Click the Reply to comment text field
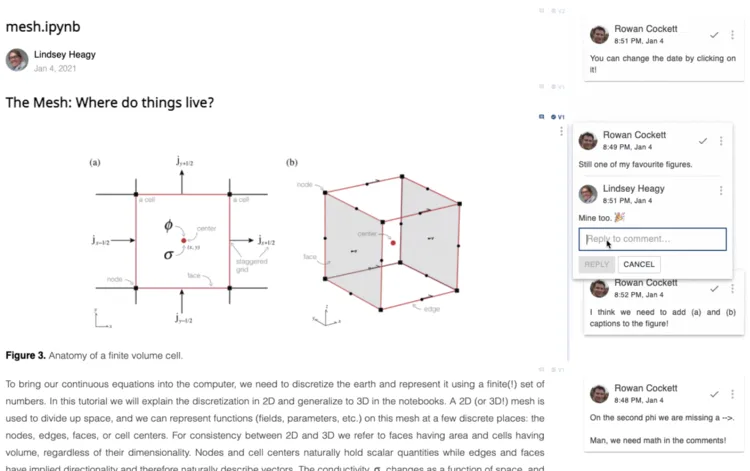This screenshot has width=750, height=471. tap(652, 239)
